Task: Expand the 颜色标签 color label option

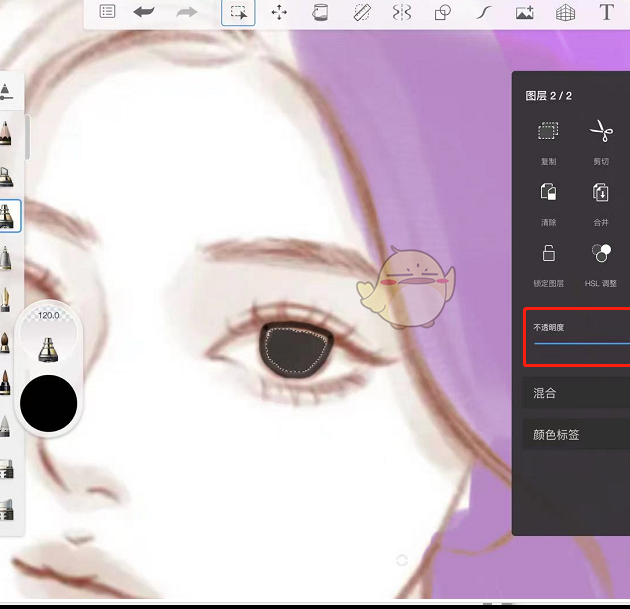Action: click(576, 434)
